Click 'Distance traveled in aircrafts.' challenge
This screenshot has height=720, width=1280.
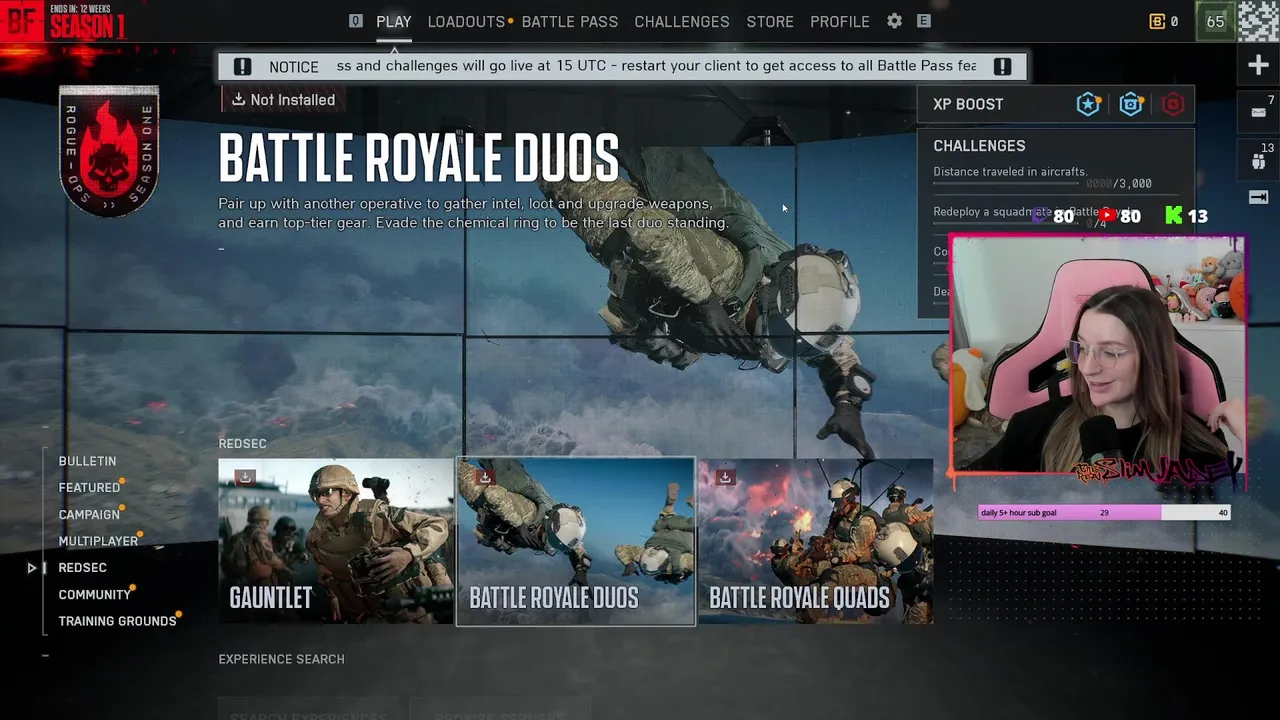(x=1010, y=172)
